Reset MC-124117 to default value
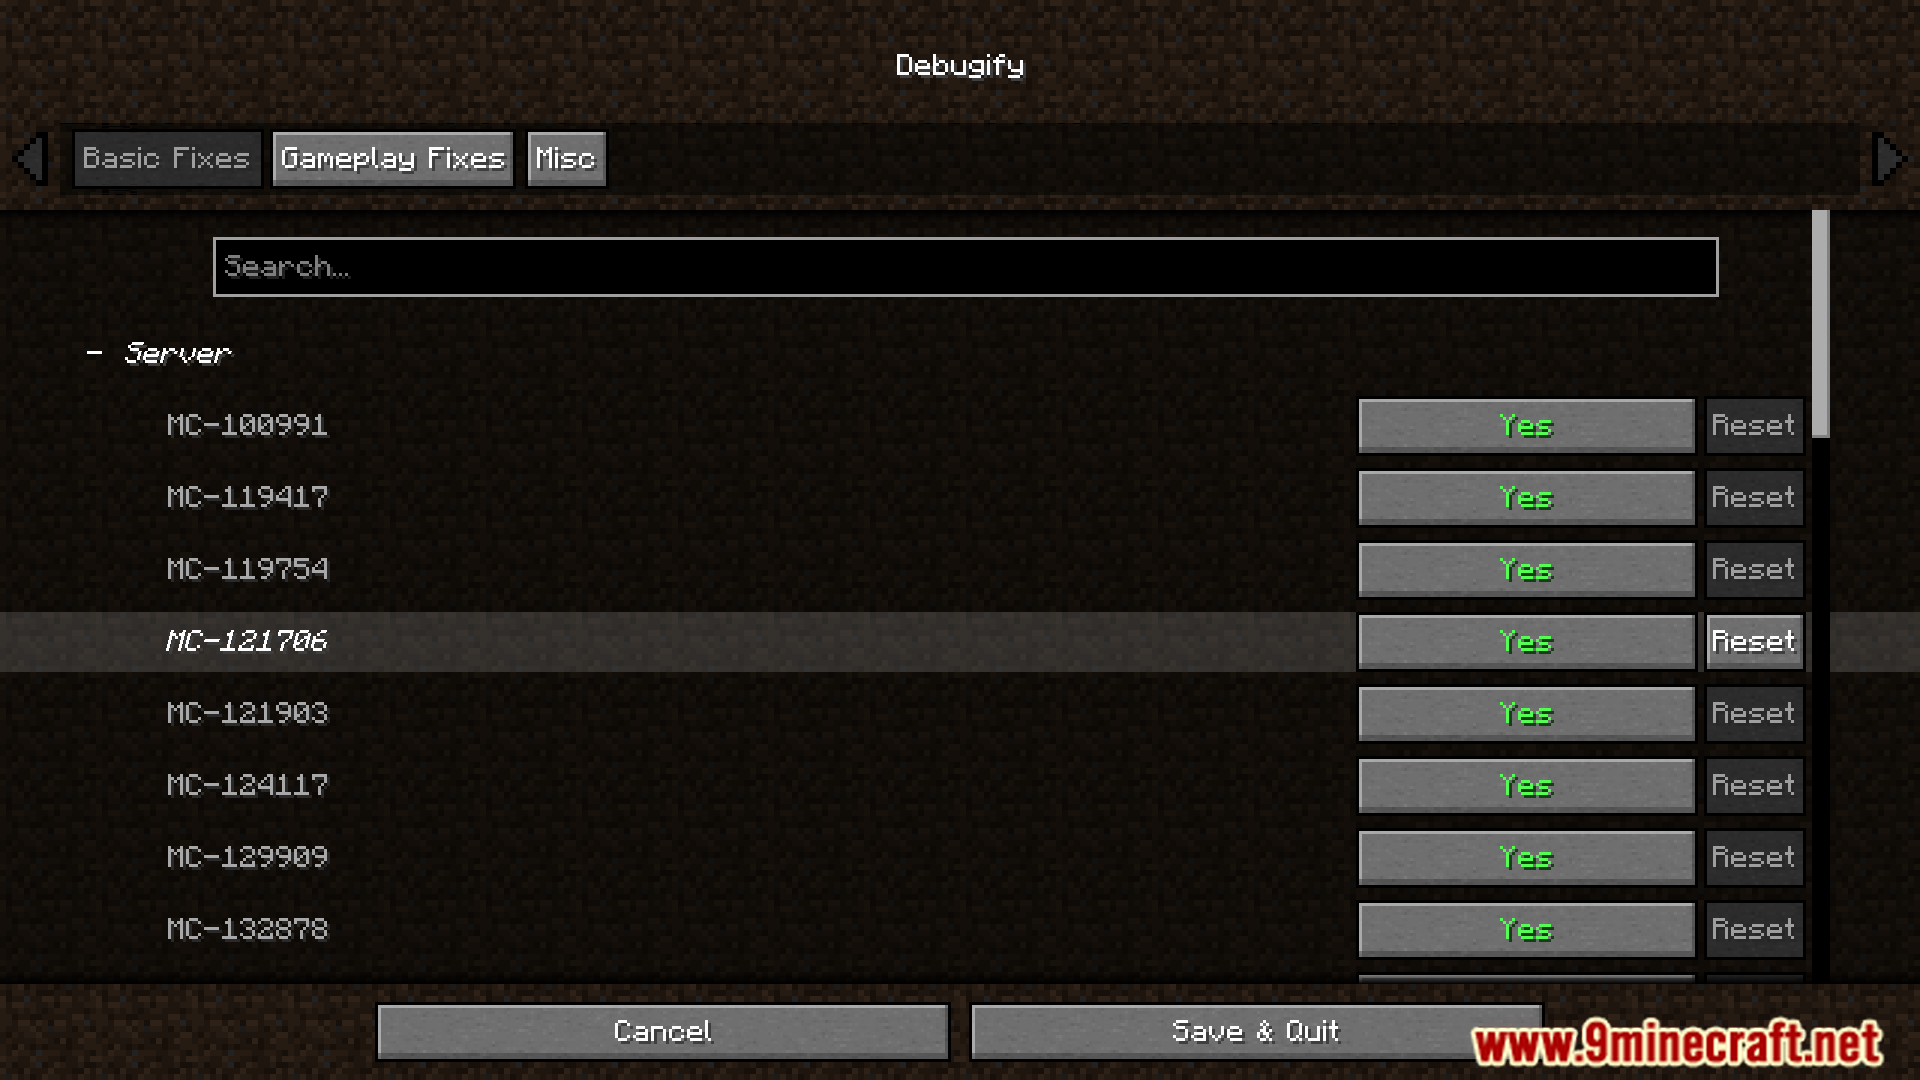The image size is (1920, 1080). tap(1754, 785)
